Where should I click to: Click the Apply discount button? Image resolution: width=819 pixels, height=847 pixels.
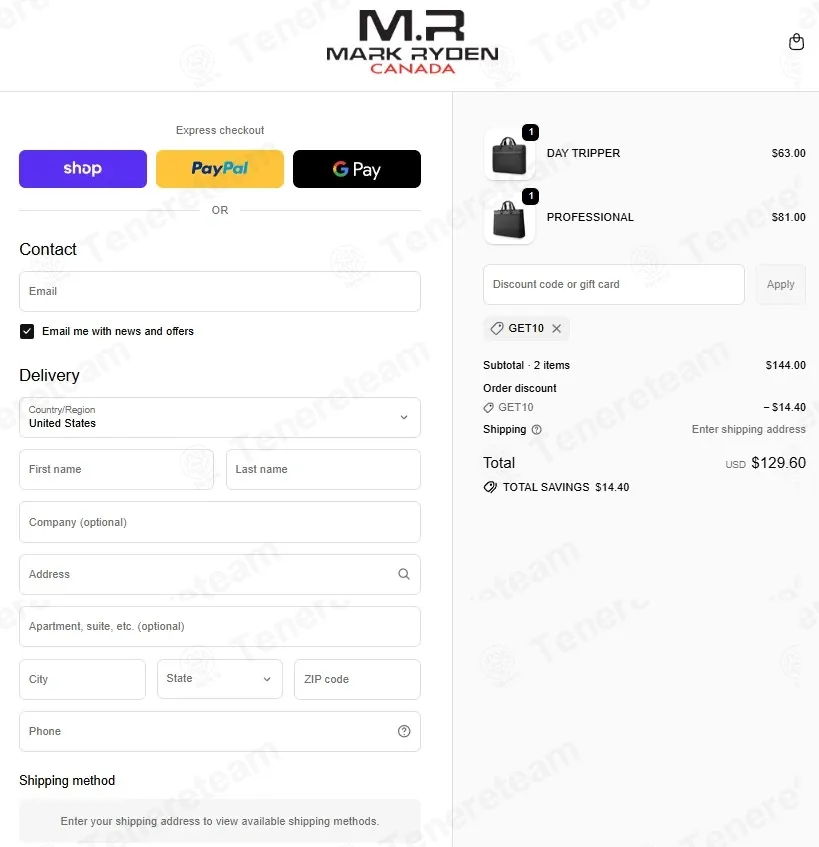(x=781, y=285)
